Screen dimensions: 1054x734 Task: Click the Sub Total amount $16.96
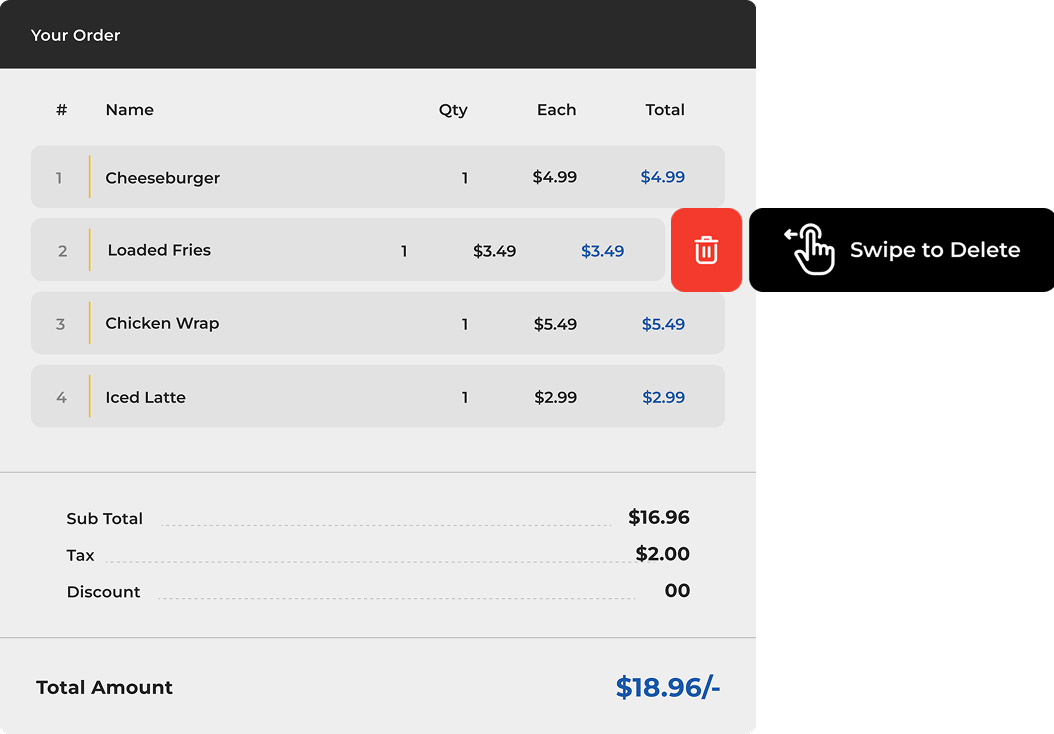click(x=659, y=517)
